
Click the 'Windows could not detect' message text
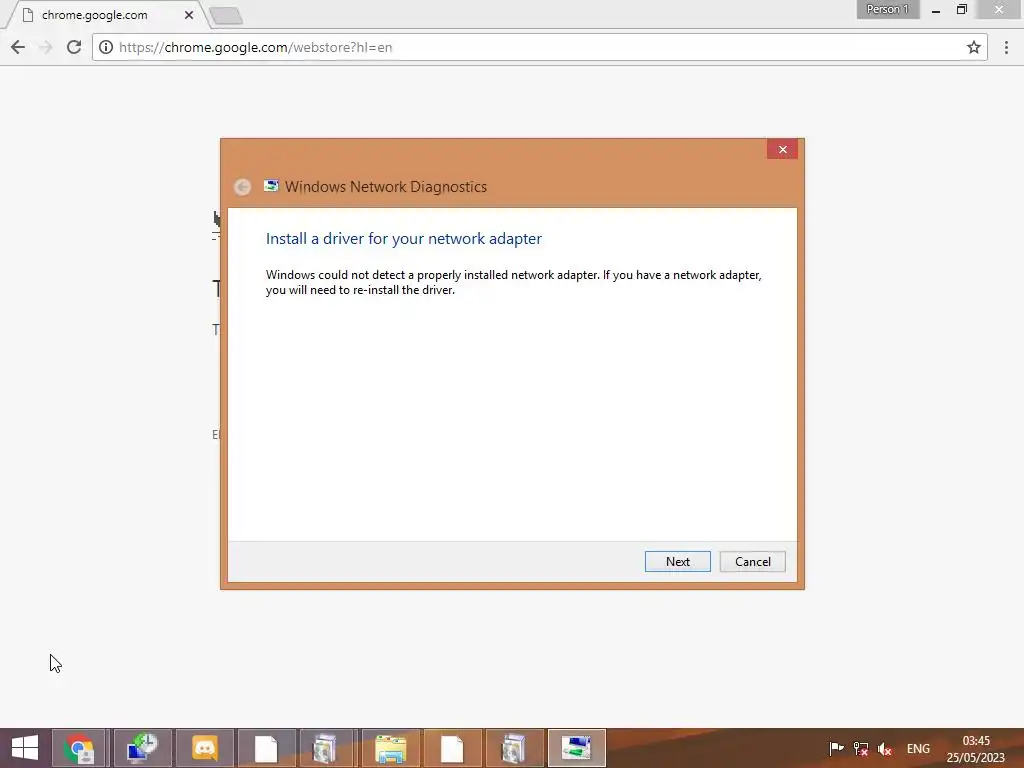[x=513, y=282]
